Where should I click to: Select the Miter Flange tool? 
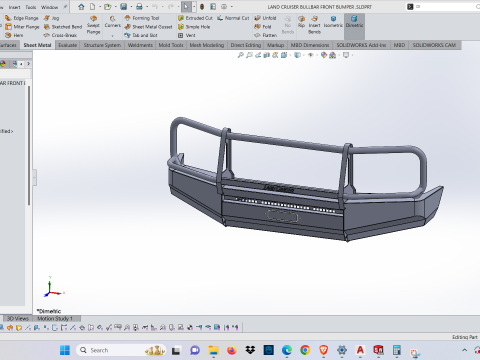tap(22, 27)
